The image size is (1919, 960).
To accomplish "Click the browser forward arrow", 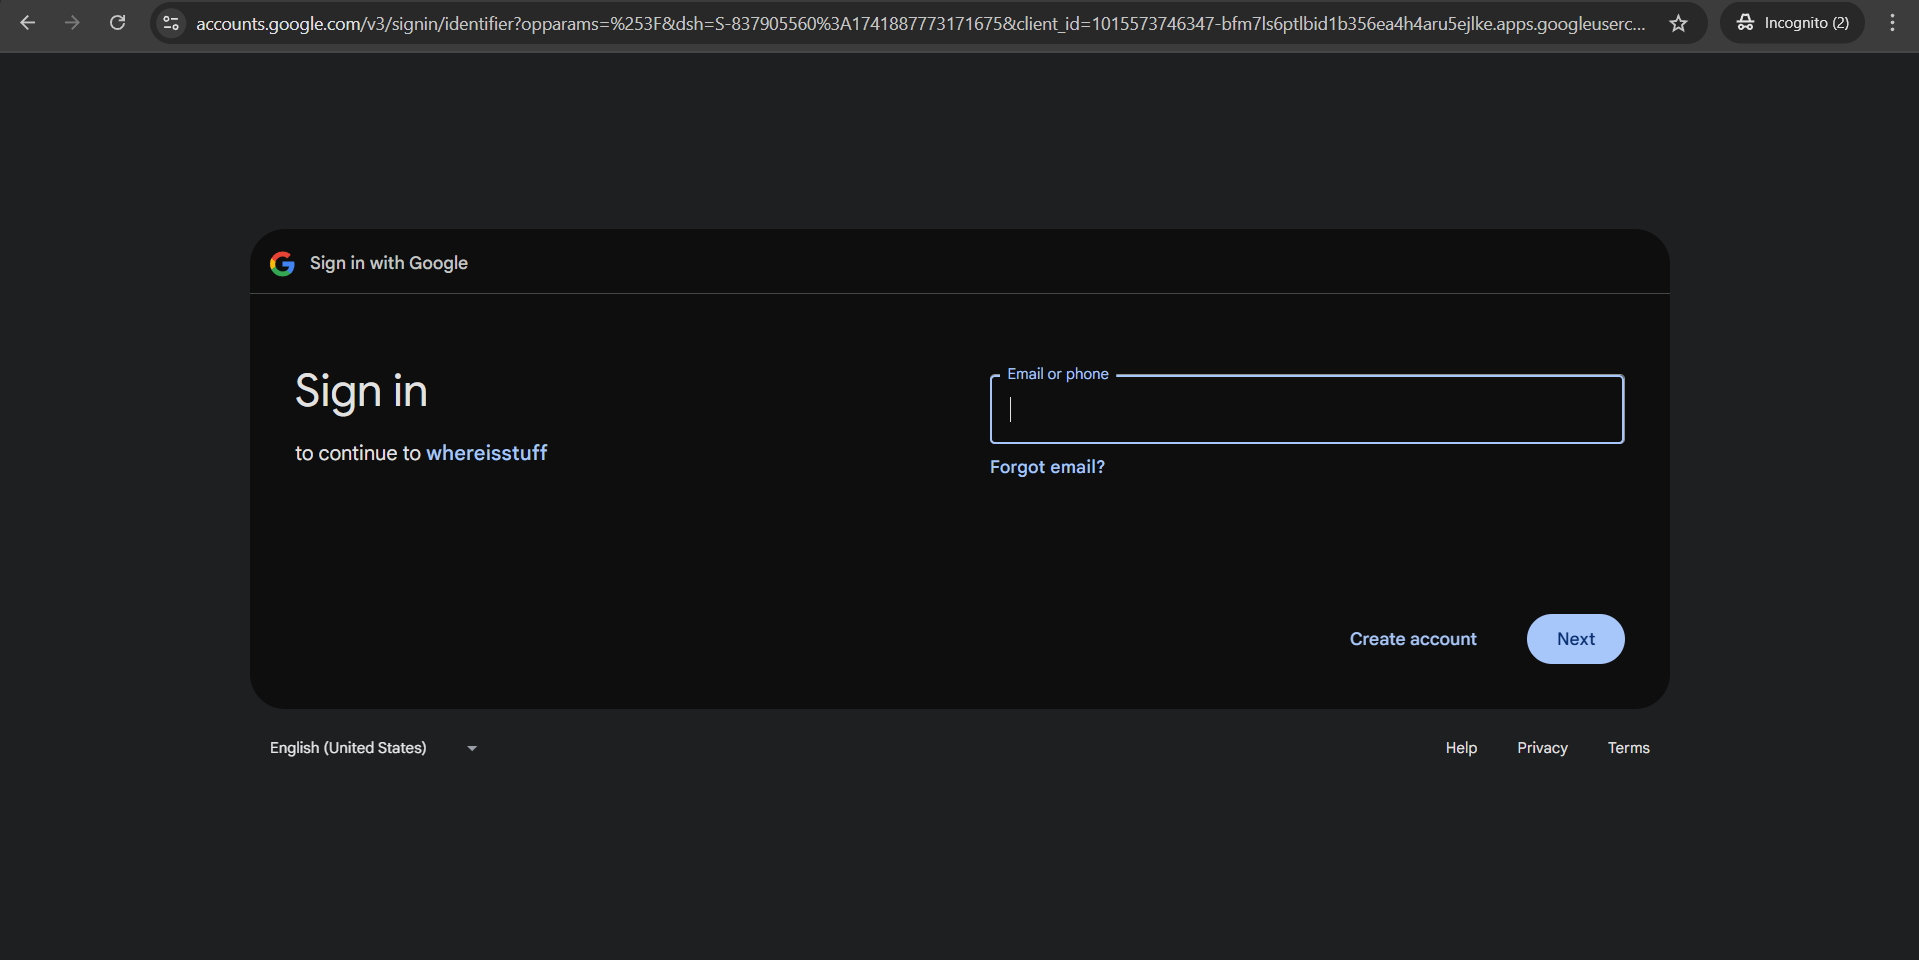I will click(x=72, y=22).
